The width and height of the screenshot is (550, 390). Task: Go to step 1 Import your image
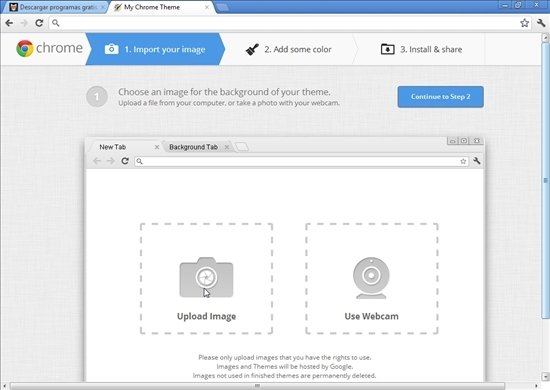click(155, 49)
